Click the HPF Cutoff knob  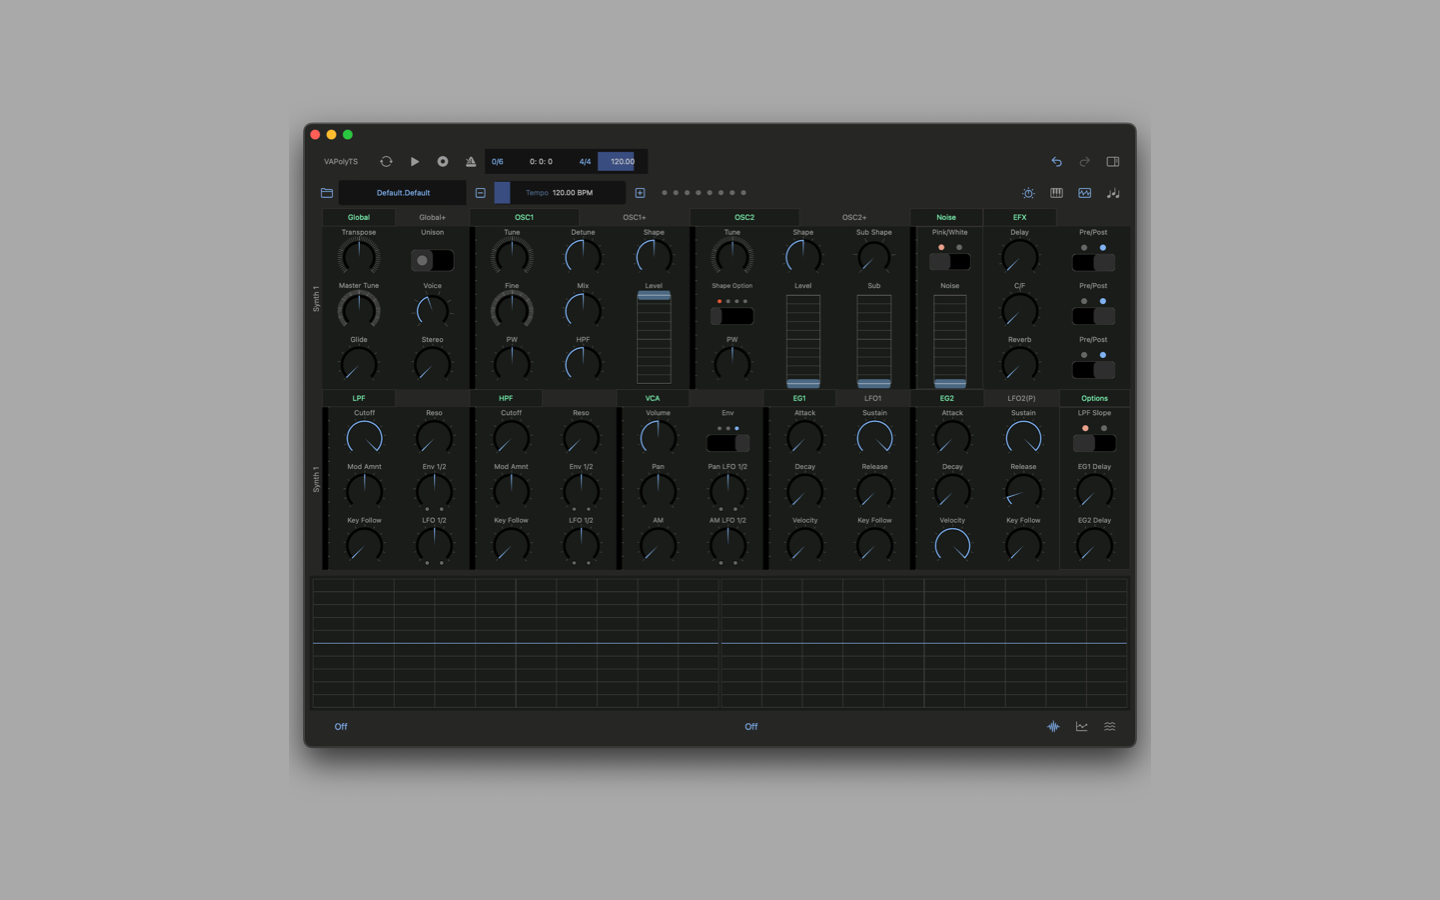click(x=511, y=438)
